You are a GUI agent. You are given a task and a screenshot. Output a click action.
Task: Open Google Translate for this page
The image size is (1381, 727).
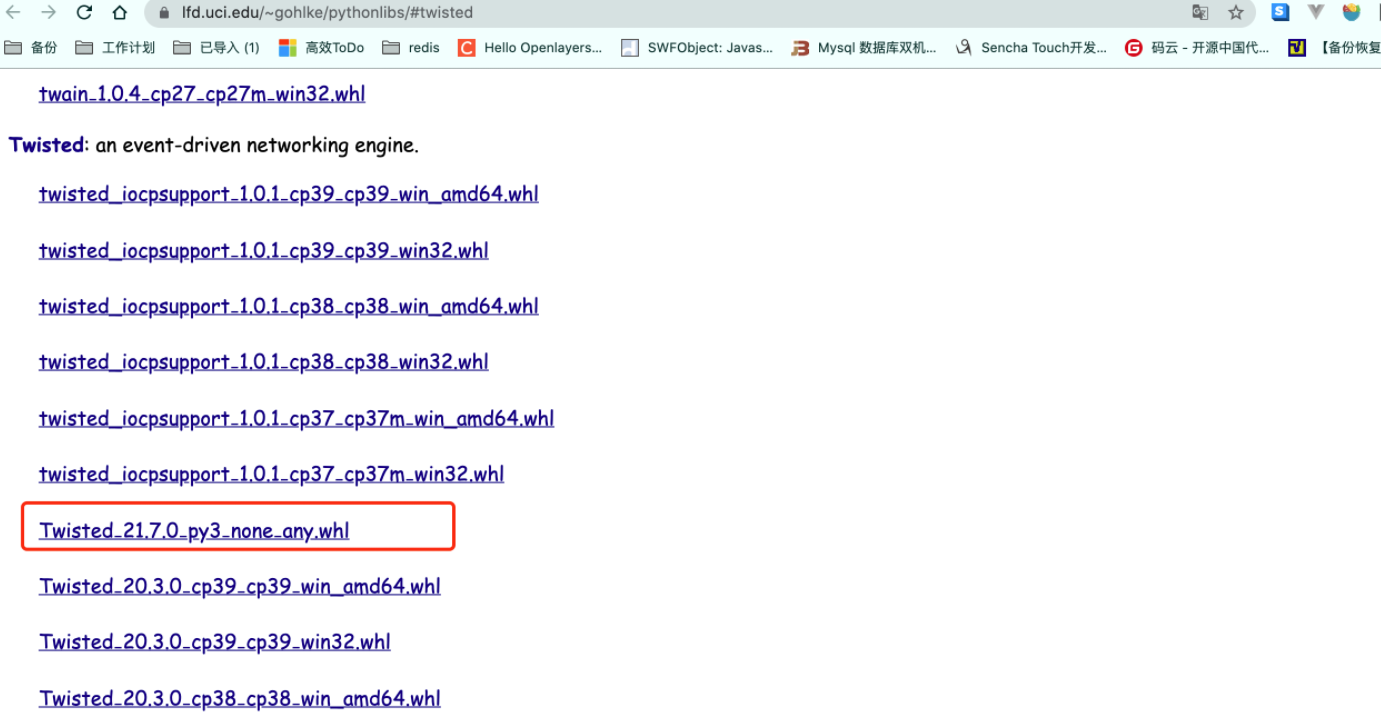[1200, 14]
